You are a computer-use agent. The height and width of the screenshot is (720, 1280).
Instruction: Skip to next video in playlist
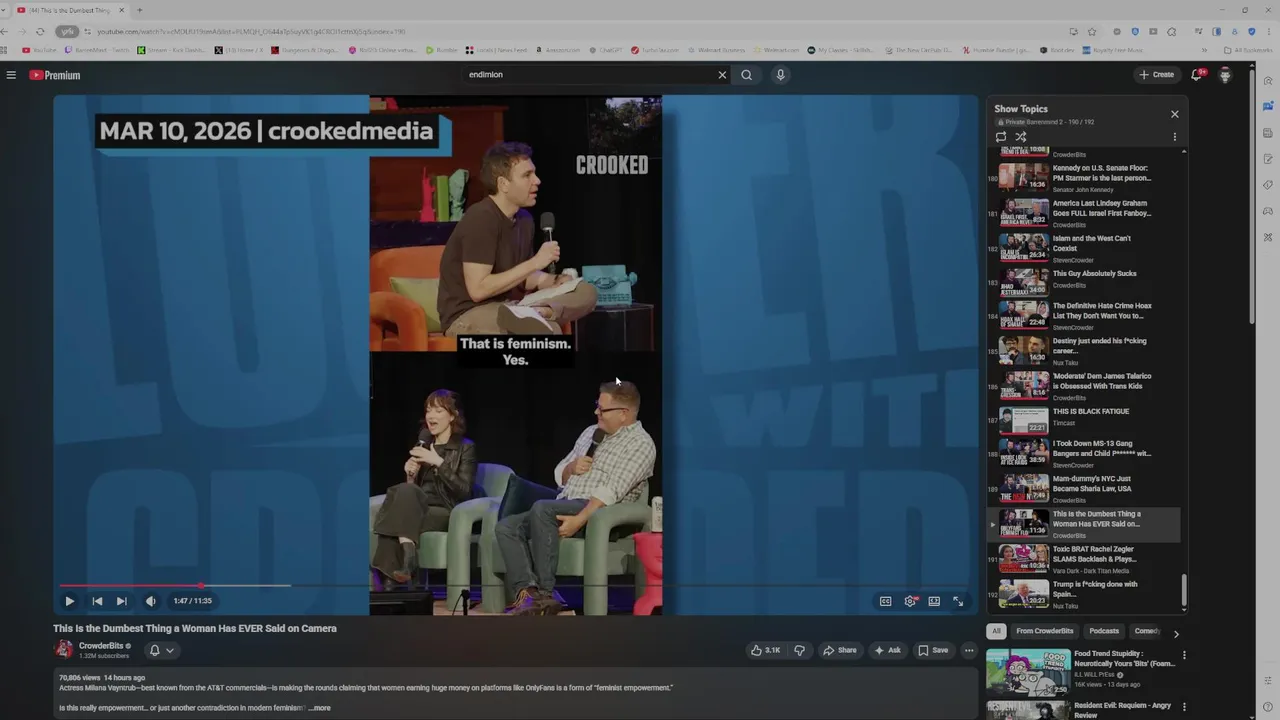click(x=121, y=601)
